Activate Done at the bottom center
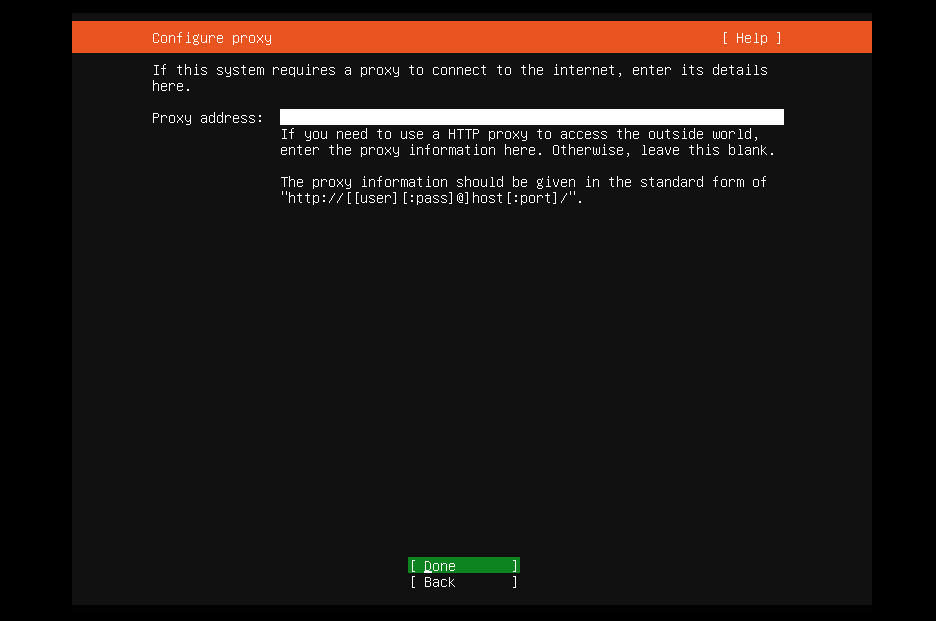This screenshot has height=621, width=936. pyautogui.click(x=462, y=565)
